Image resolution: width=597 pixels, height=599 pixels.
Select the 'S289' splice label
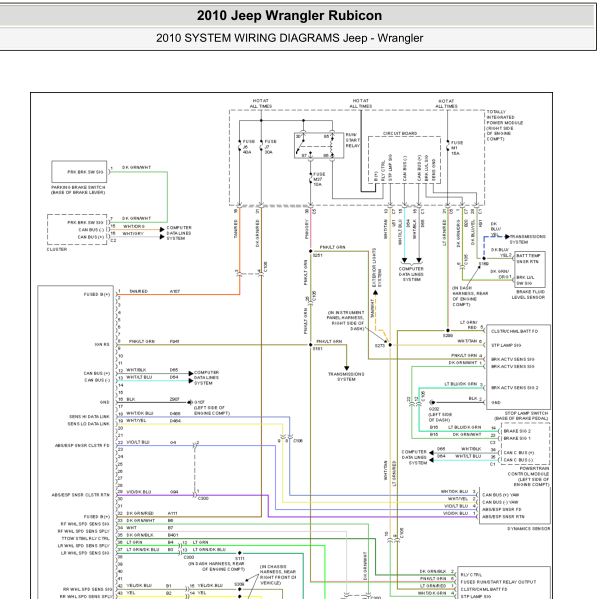[448, 335]
